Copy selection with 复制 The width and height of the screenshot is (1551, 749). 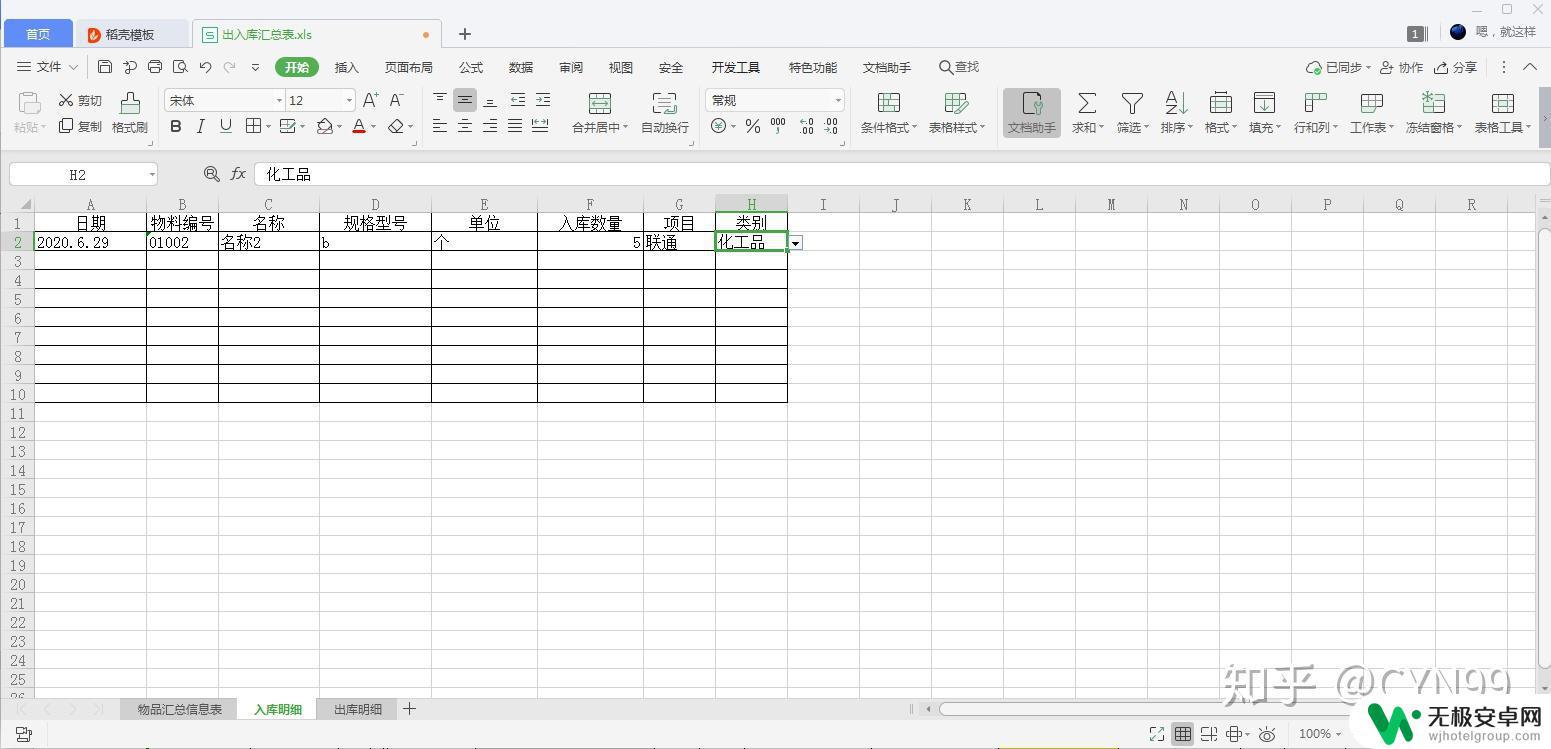pos(80,126)
